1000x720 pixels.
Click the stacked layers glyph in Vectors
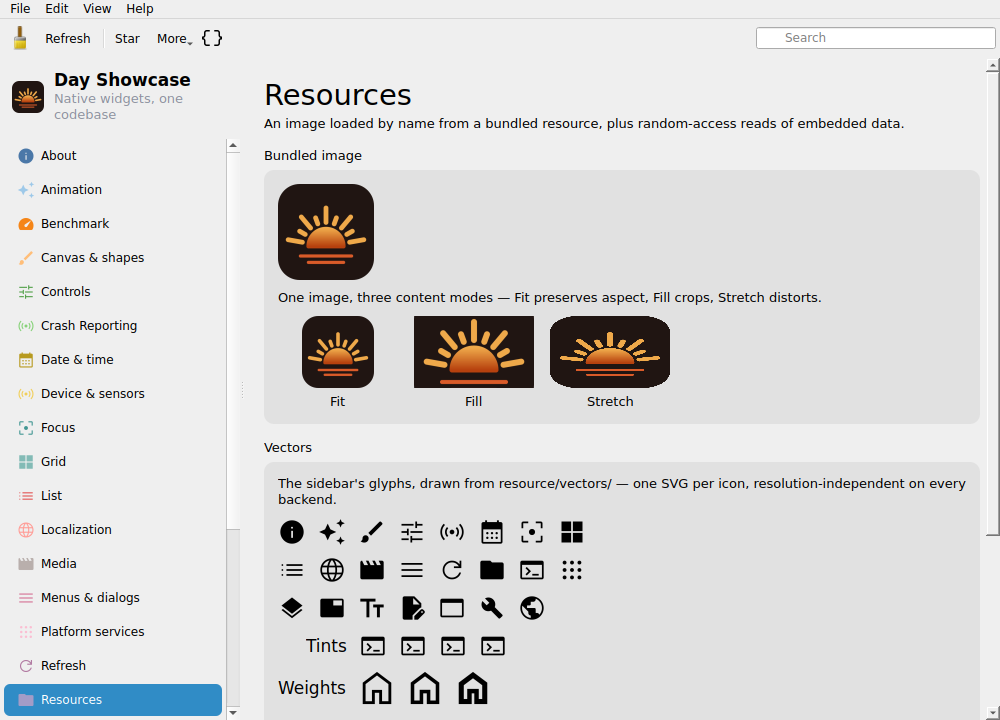(x=292, y=608)
